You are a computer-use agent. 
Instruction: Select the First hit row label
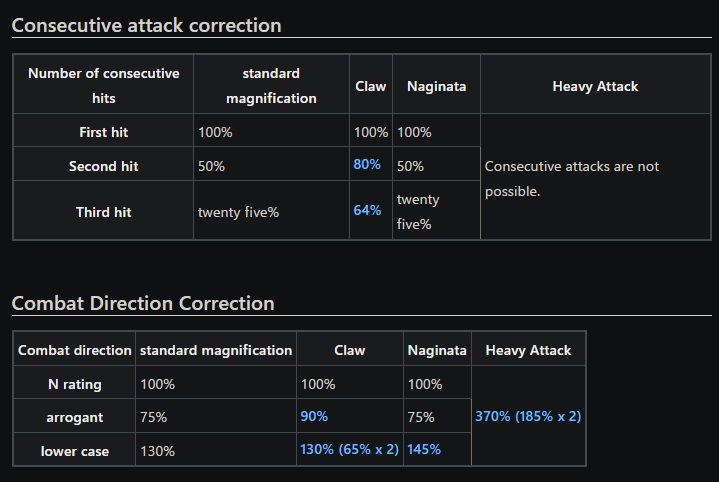104,132
